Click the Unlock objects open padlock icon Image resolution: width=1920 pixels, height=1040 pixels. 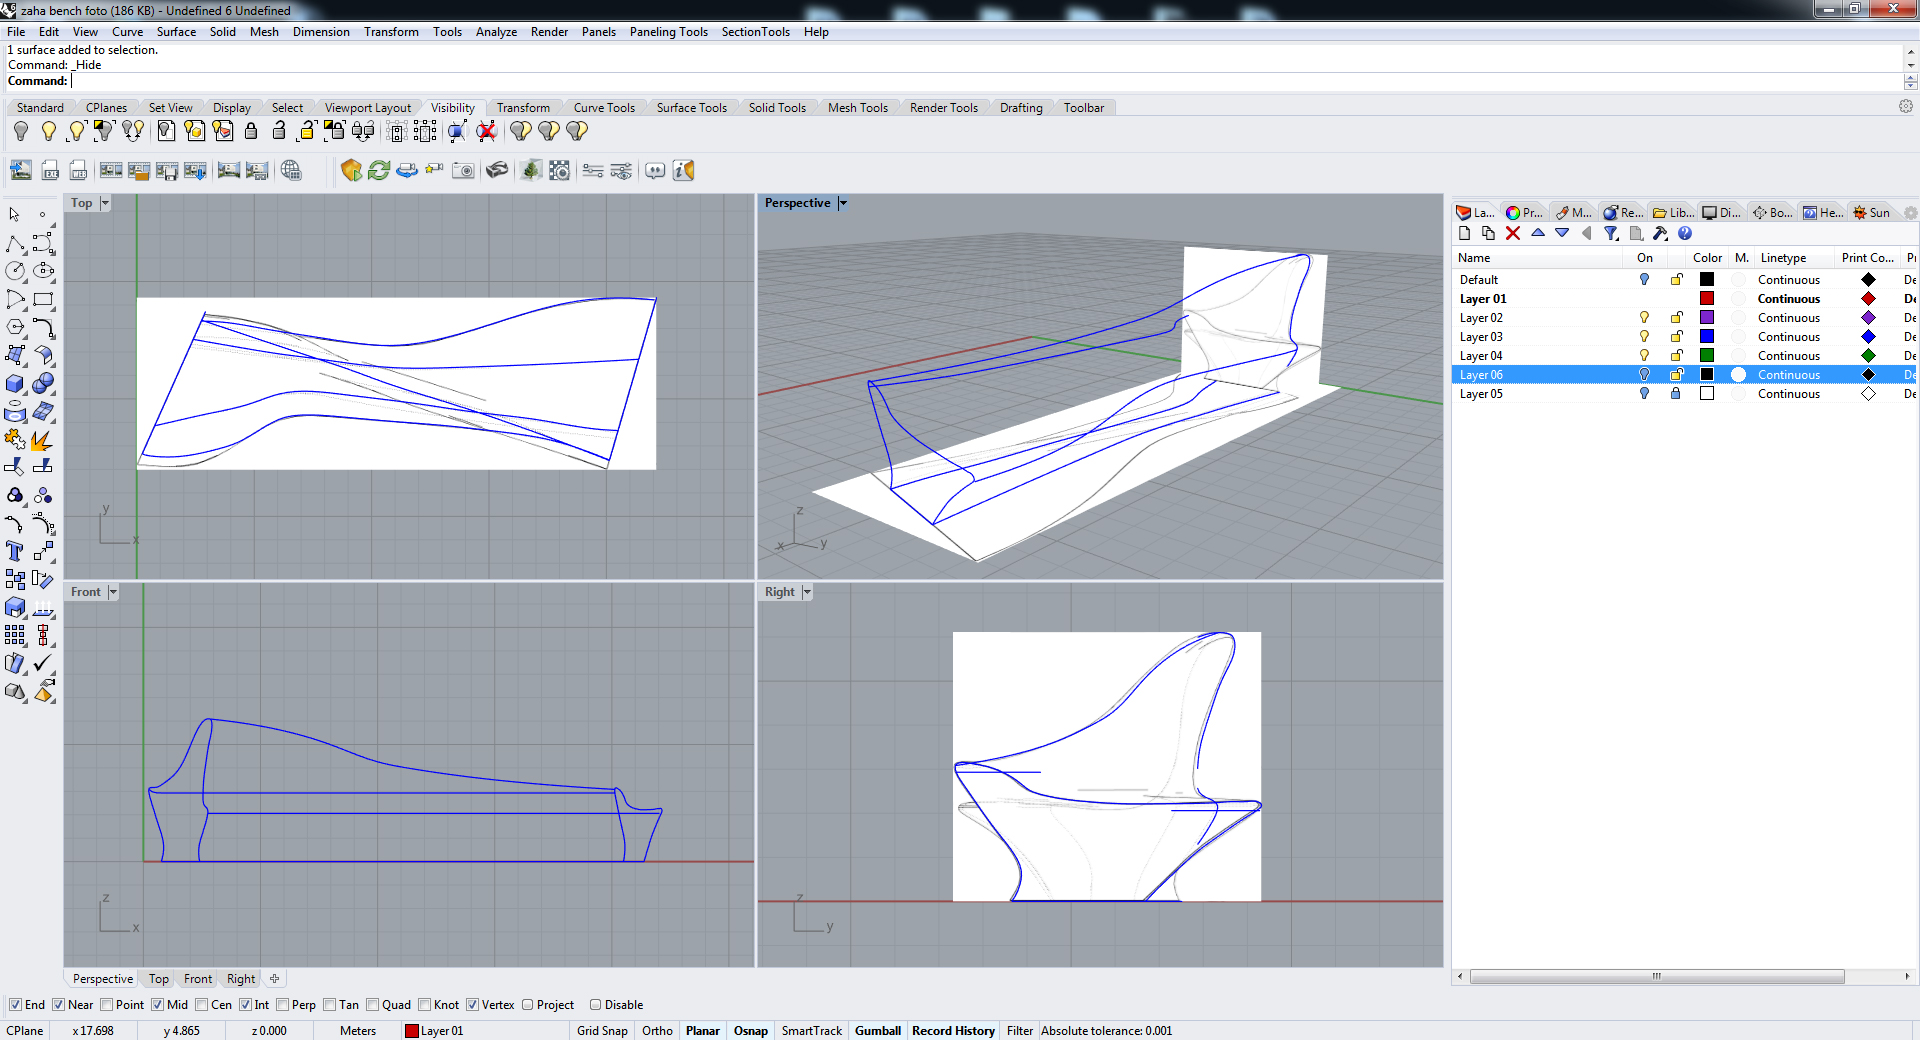[279, 131]
